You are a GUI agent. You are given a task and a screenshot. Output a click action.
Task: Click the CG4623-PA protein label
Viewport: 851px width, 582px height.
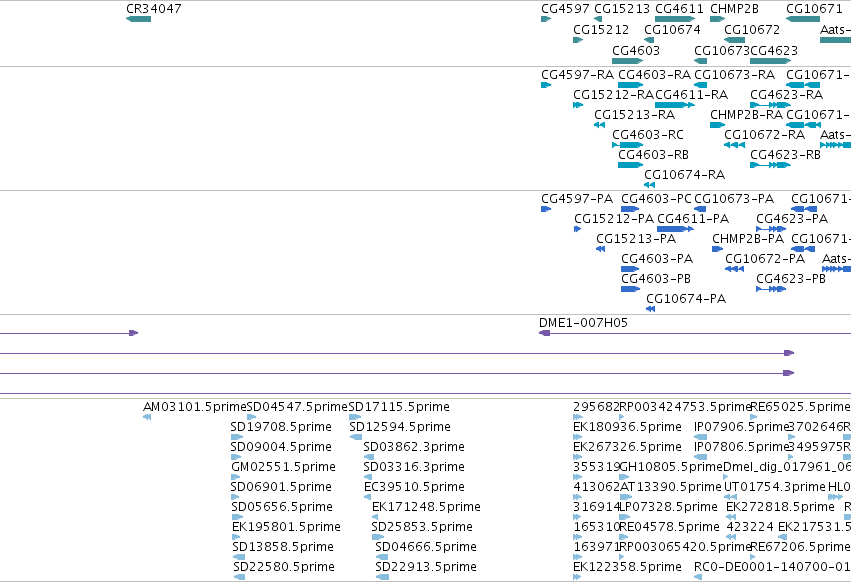point(792,219)
